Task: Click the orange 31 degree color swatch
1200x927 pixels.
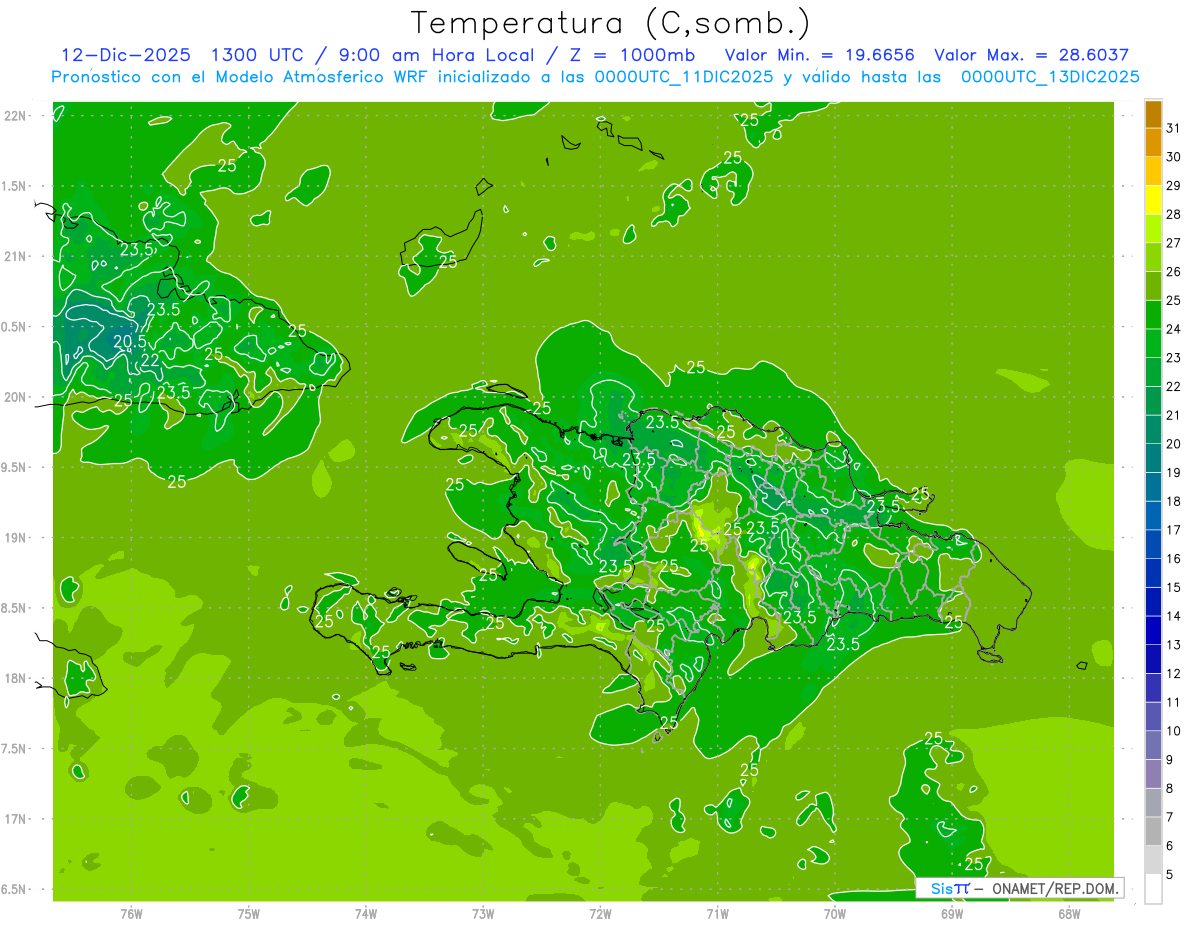Action: point(1153,114)
